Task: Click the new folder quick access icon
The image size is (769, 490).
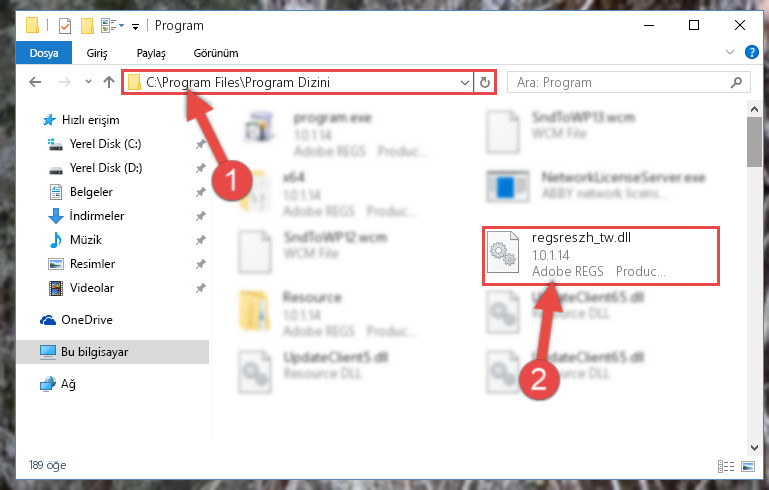Action: click(x=87, y=26)
